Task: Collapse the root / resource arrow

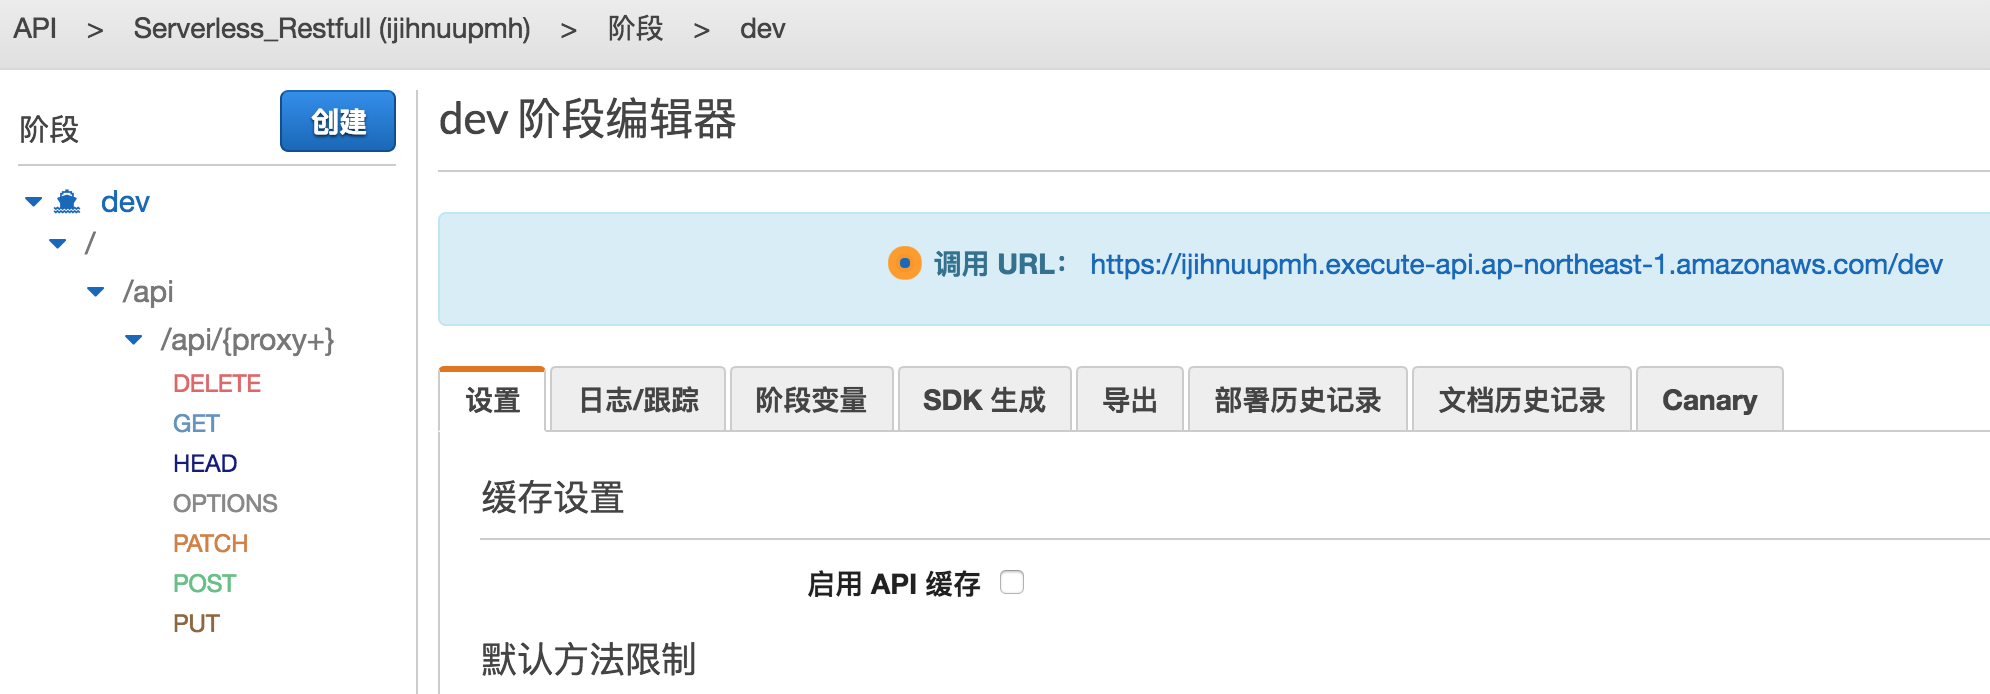Action: pos(58,243)
